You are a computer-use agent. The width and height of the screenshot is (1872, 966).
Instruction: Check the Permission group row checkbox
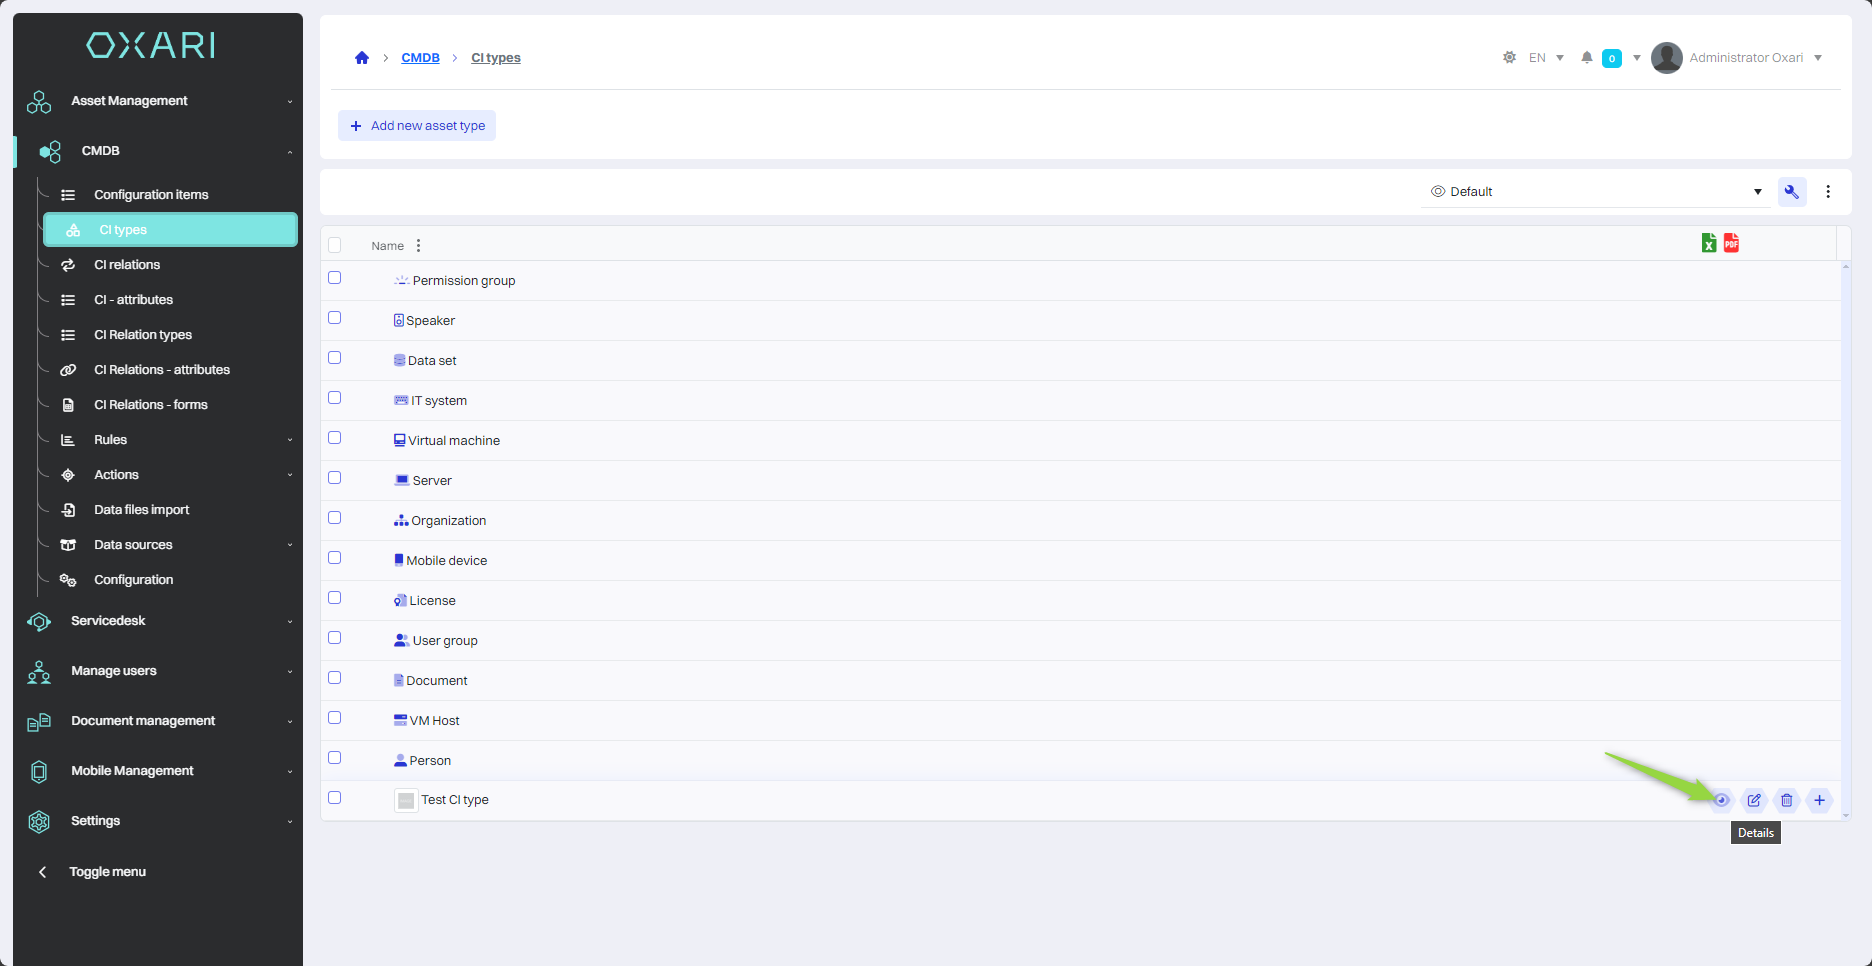pyautogui.click(x=335, y=278)
